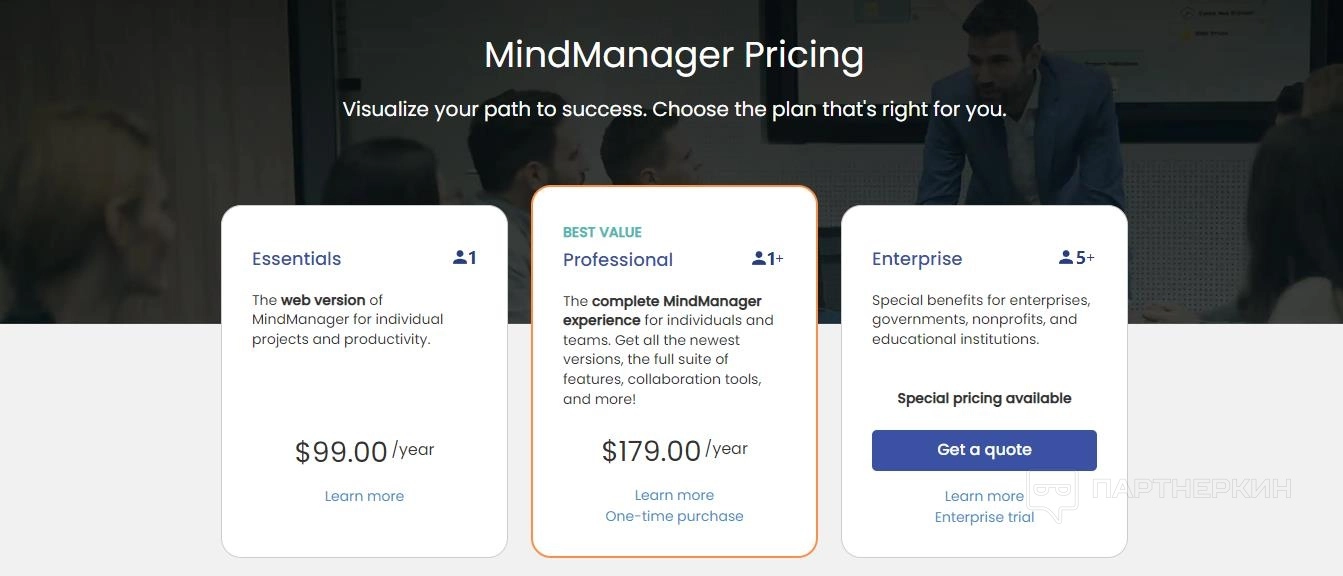Viewport: 1343px width, 576px height.
Task: Select the Professional plan title
Action: pos(617,260)
